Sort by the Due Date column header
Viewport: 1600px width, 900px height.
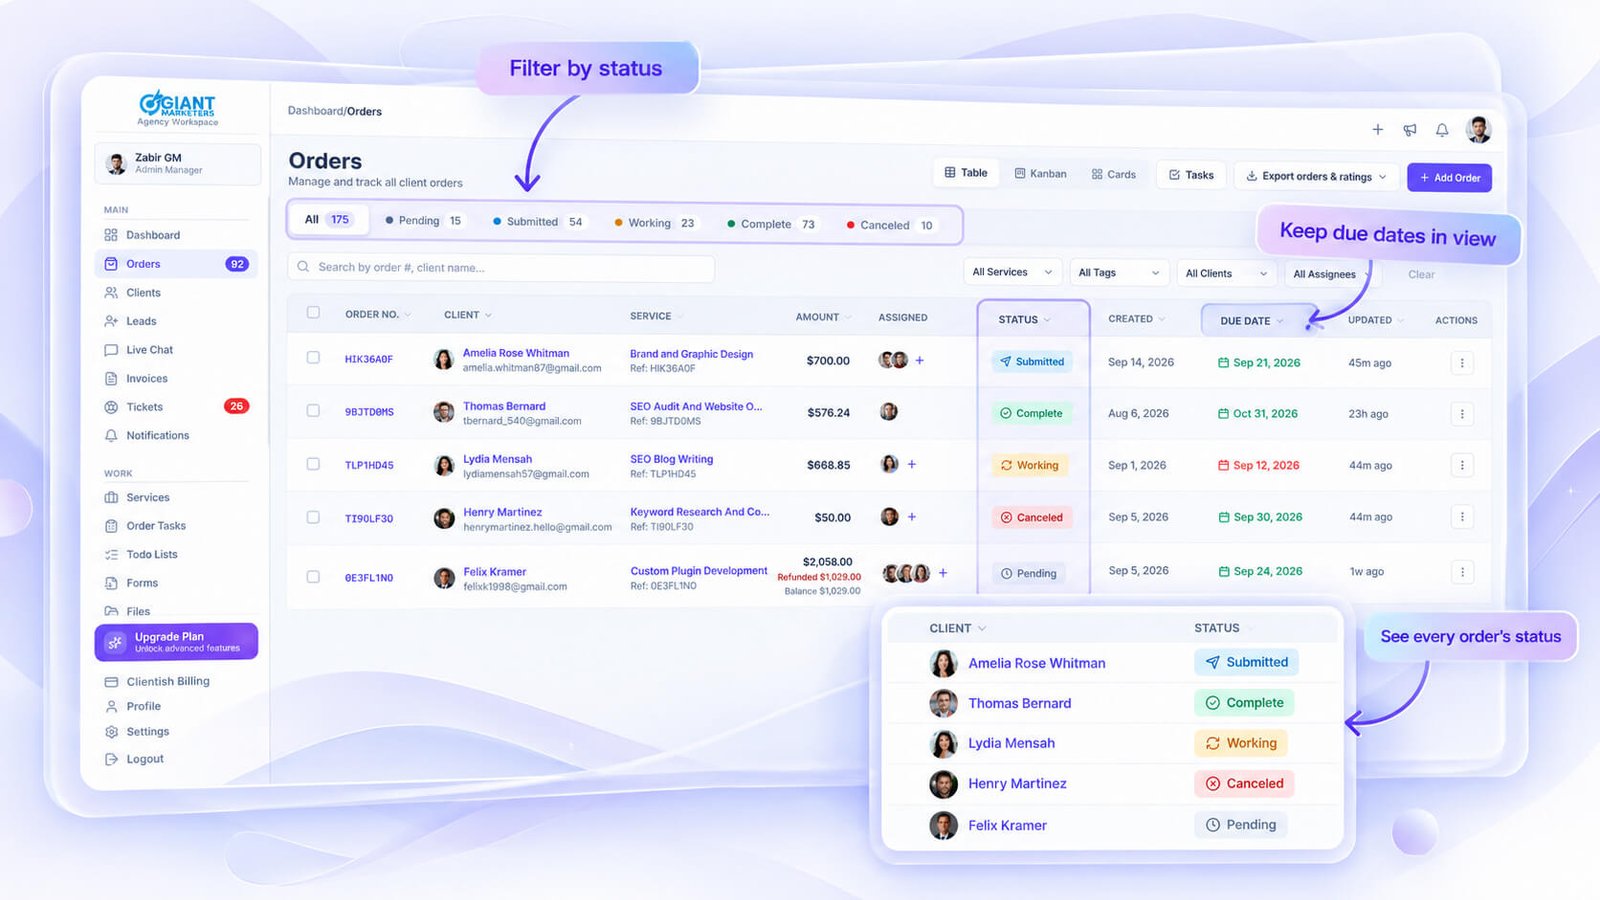[1252, 321]
